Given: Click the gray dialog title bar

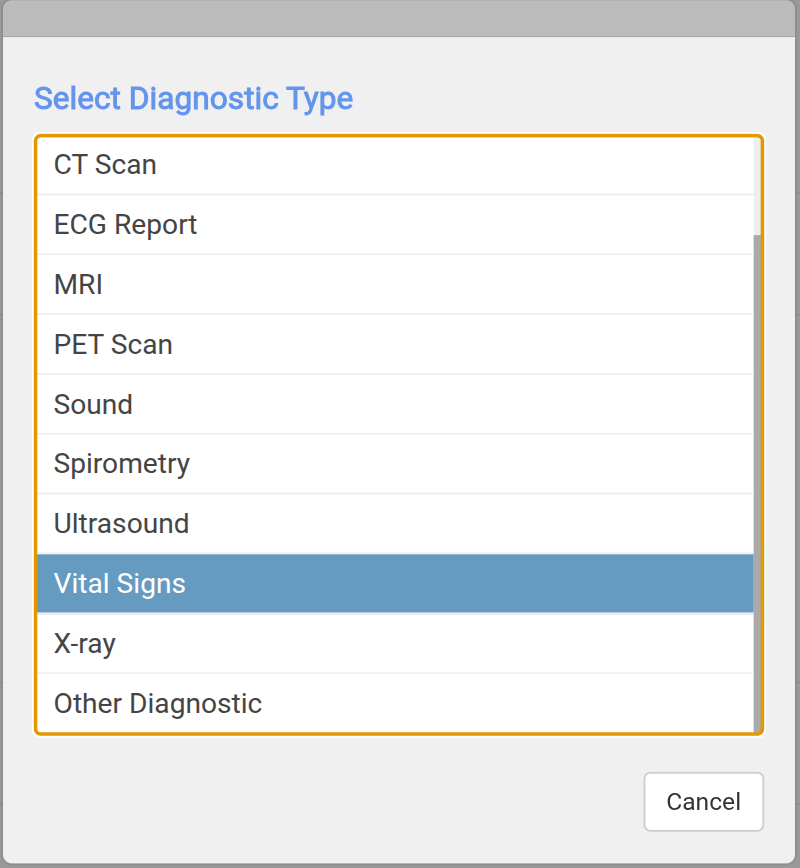Looking at the screenshot, I should (x=400, y=19).
